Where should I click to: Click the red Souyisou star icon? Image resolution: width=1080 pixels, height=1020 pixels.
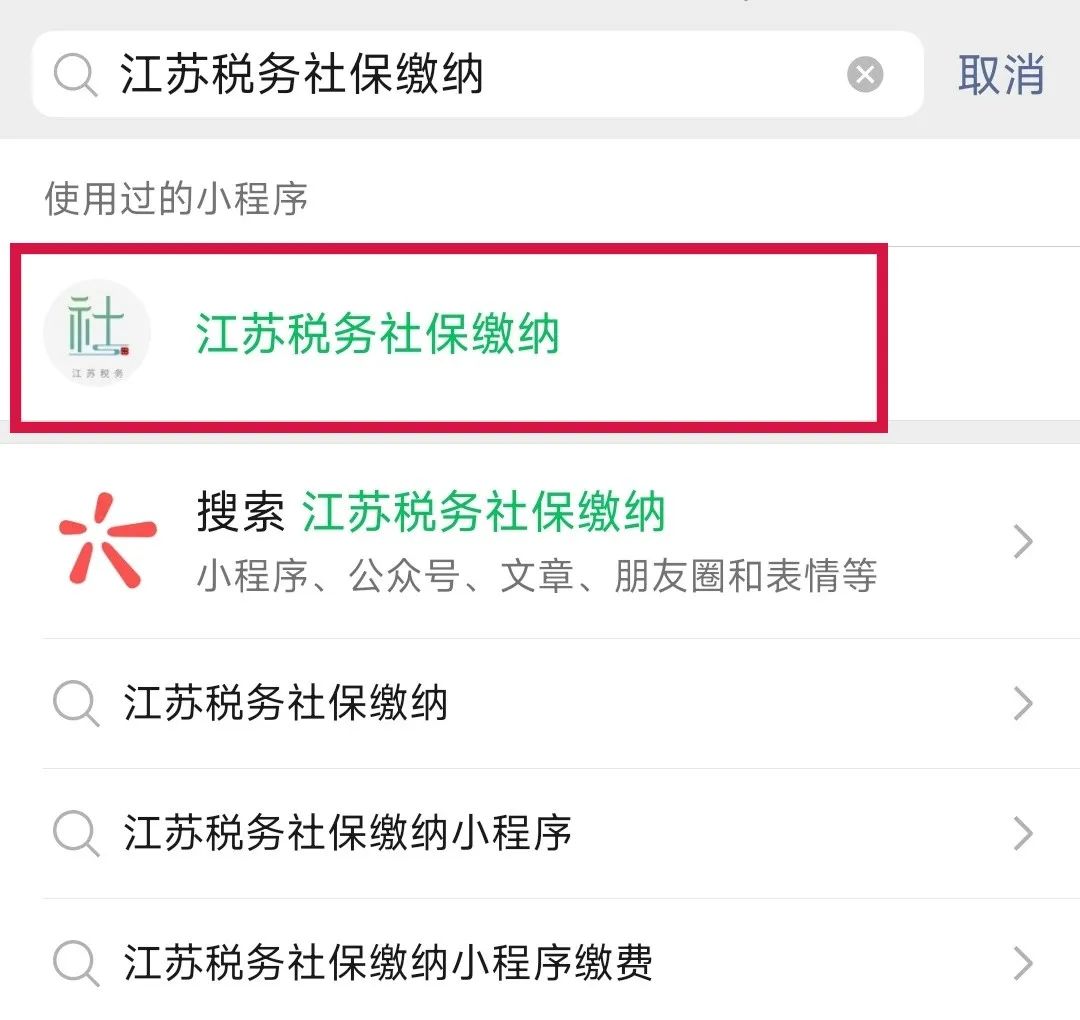(x=107, y=541)
